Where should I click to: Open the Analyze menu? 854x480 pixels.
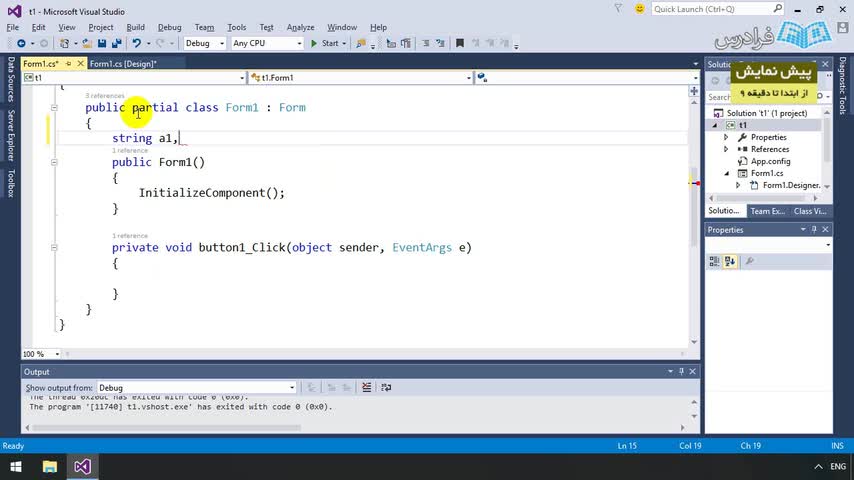[x=300, y=27]
